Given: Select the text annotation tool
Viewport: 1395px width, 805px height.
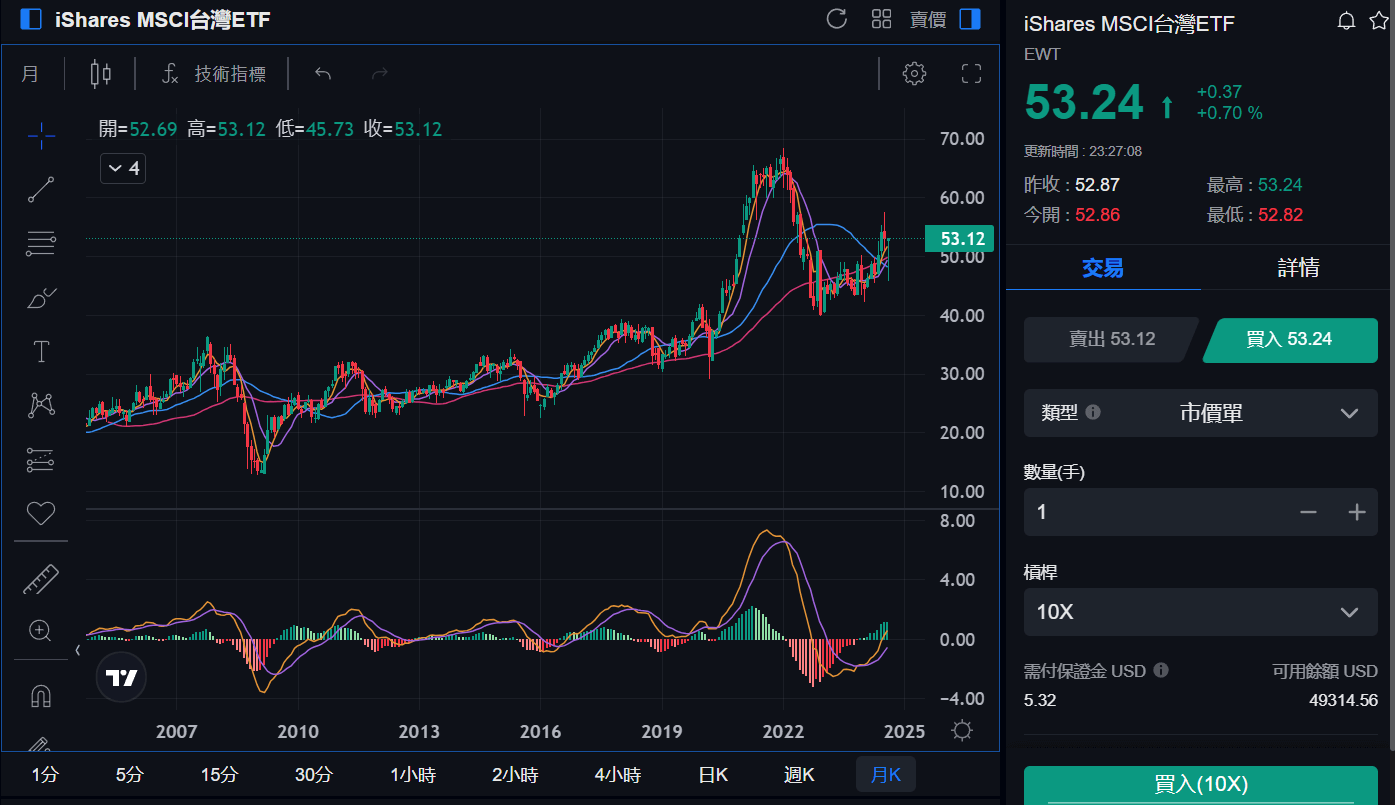Looking at the screenshot, I should [x=41, y=351].
